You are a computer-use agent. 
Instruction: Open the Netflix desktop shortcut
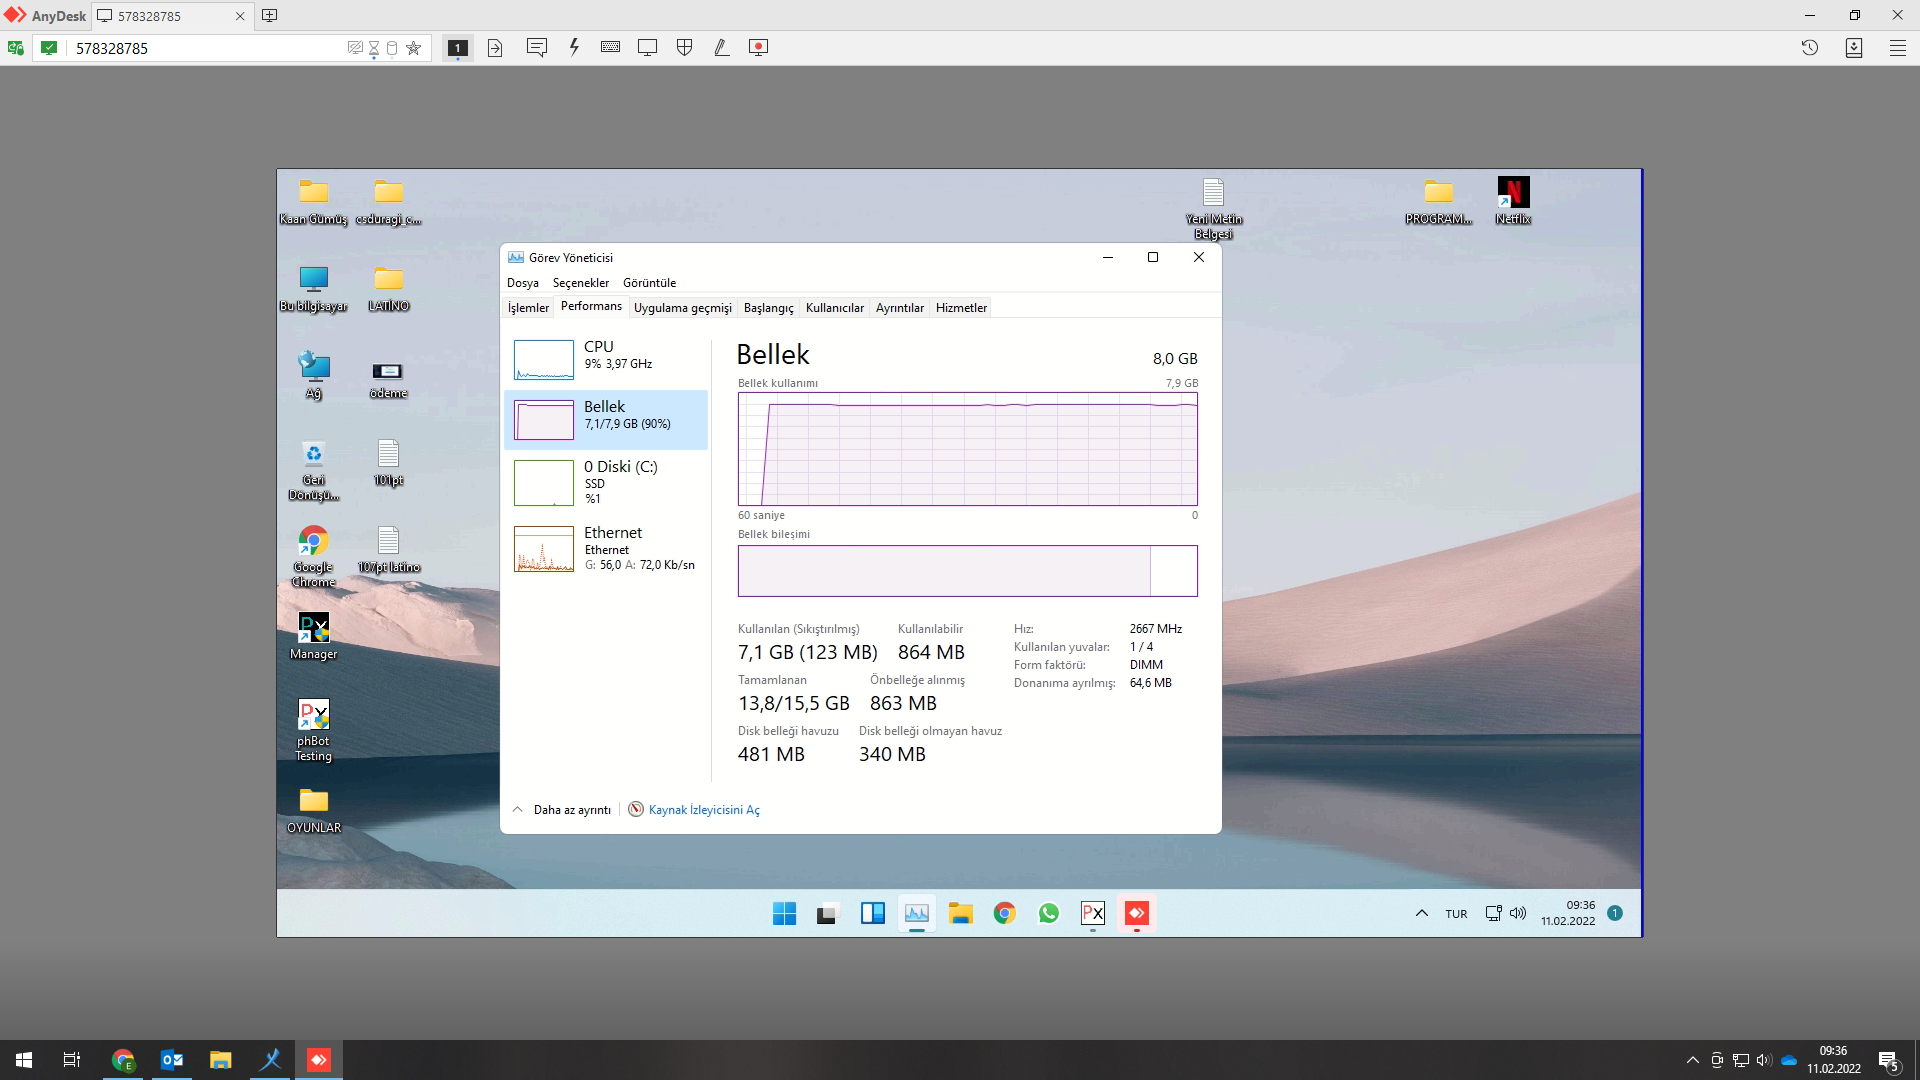pos(1513,201)
